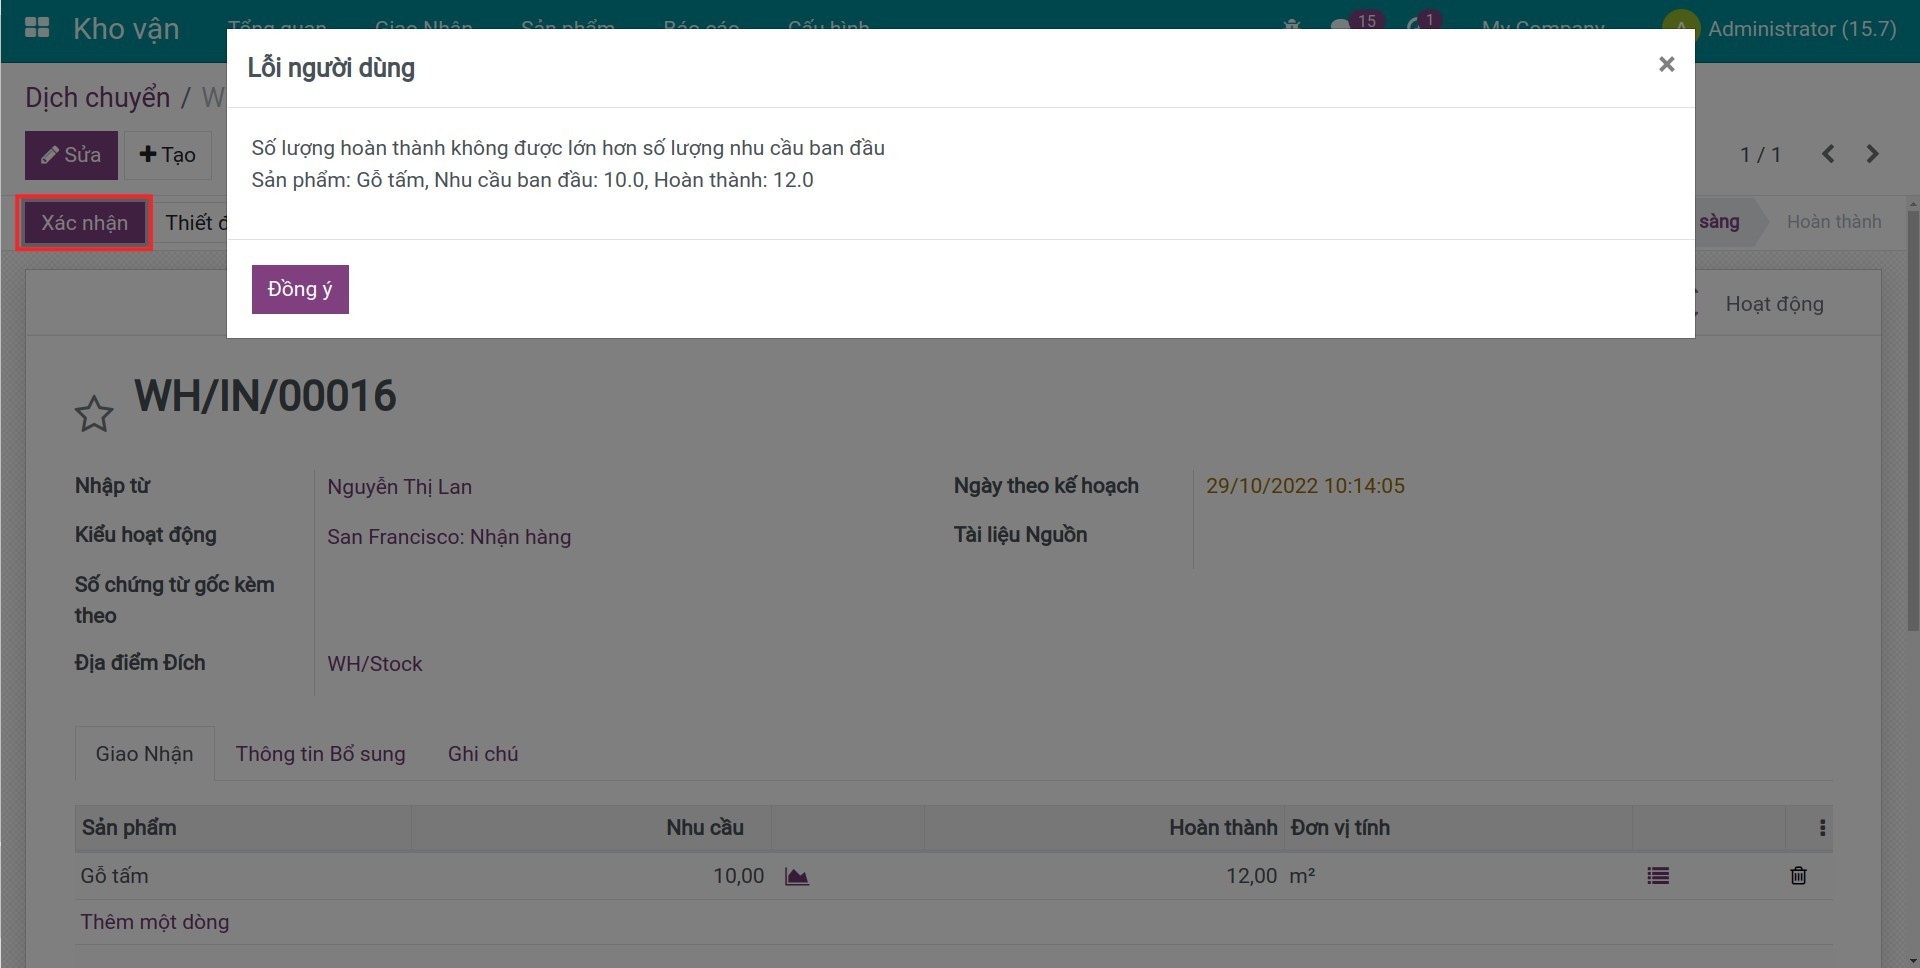Viewport: 1920px width, 968px height.
Task: Click the Đồng ý button in dialog
Action: [299, 289]
